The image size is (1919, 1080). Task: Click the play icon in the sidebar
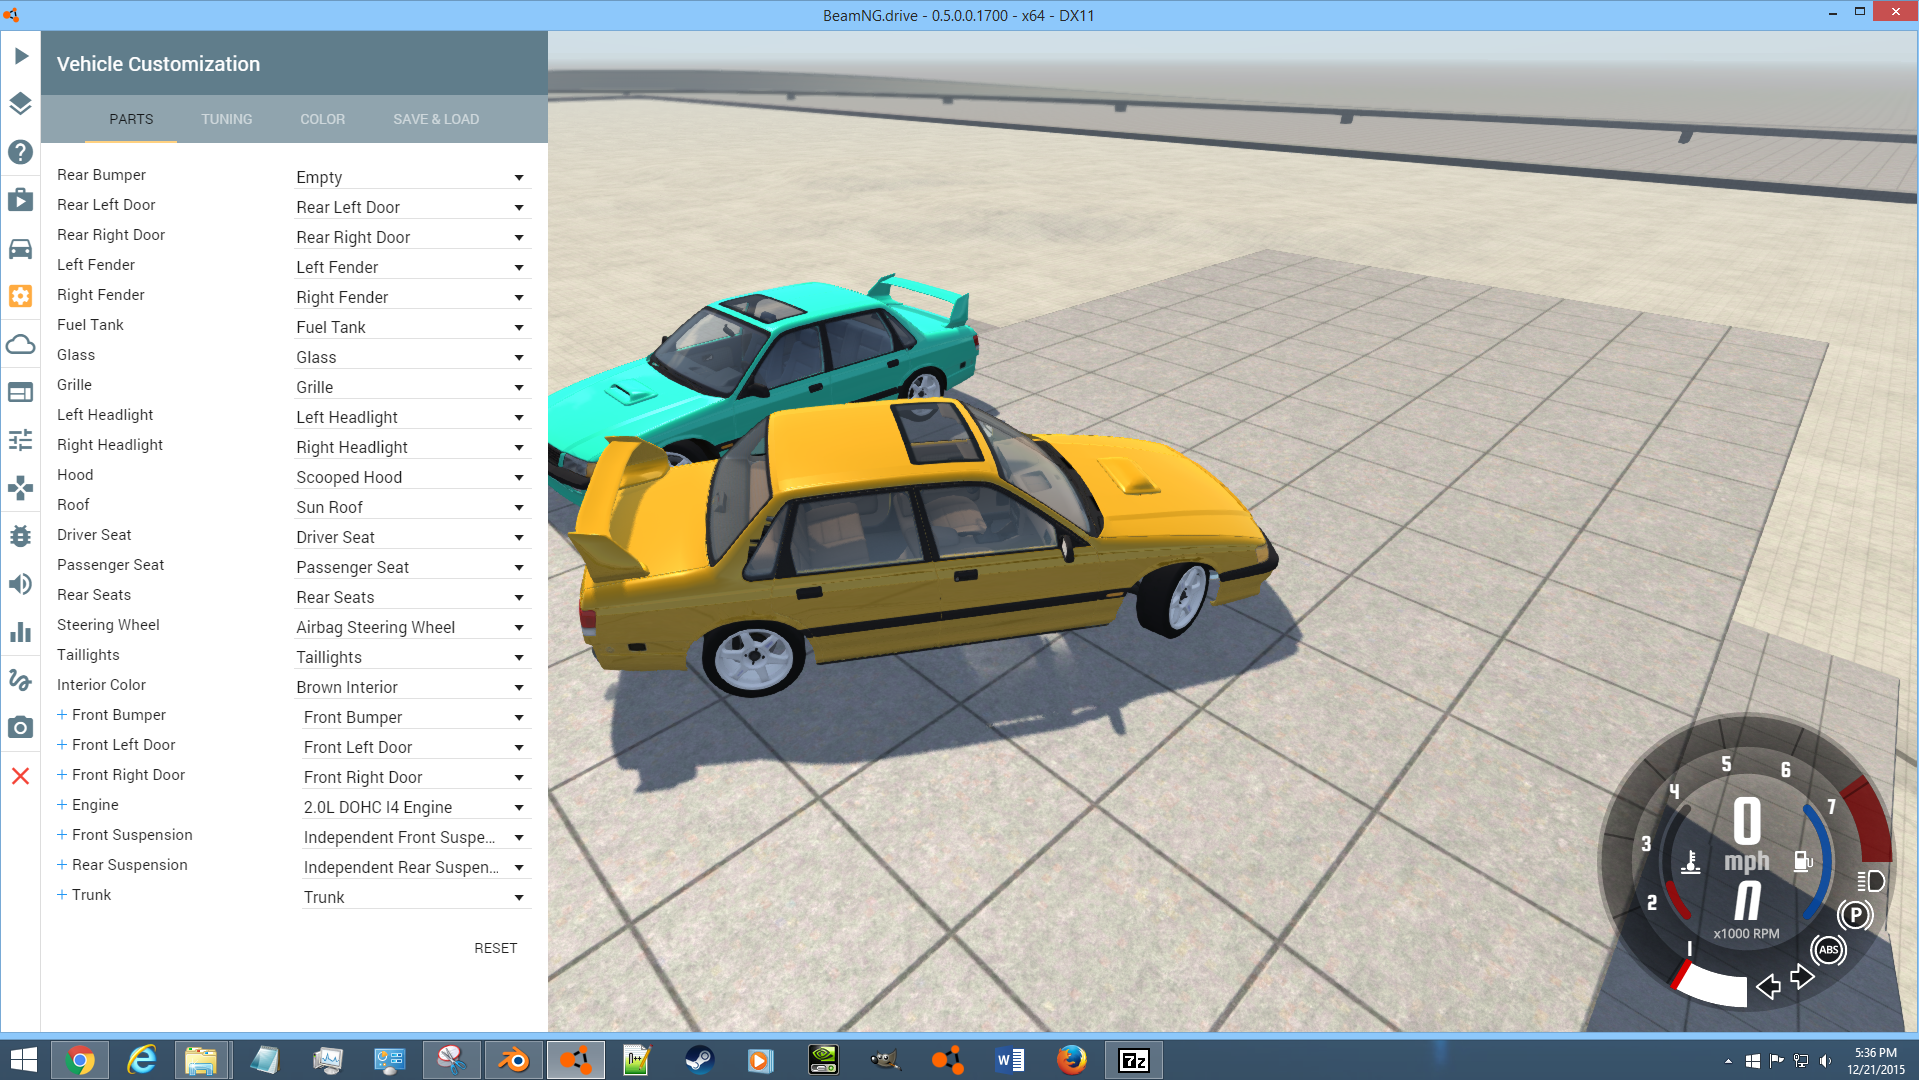[x=21, y=56]
